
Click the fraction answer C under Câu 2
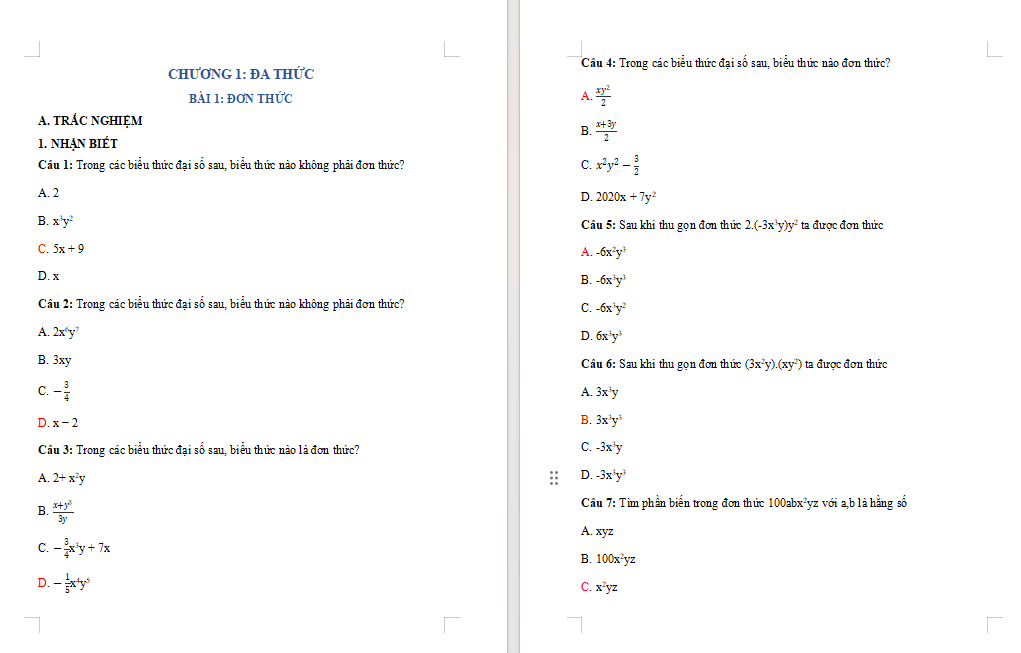pos(54,391)
